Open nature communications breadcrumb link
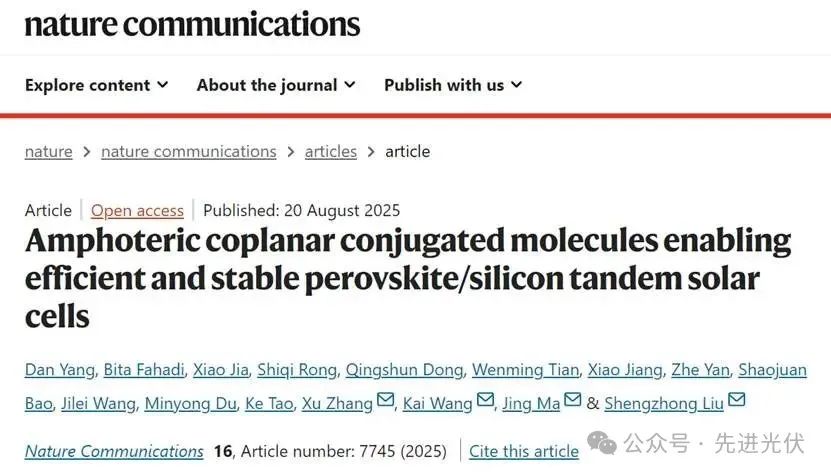Screen dimensions: 831x476 point(188,151)
